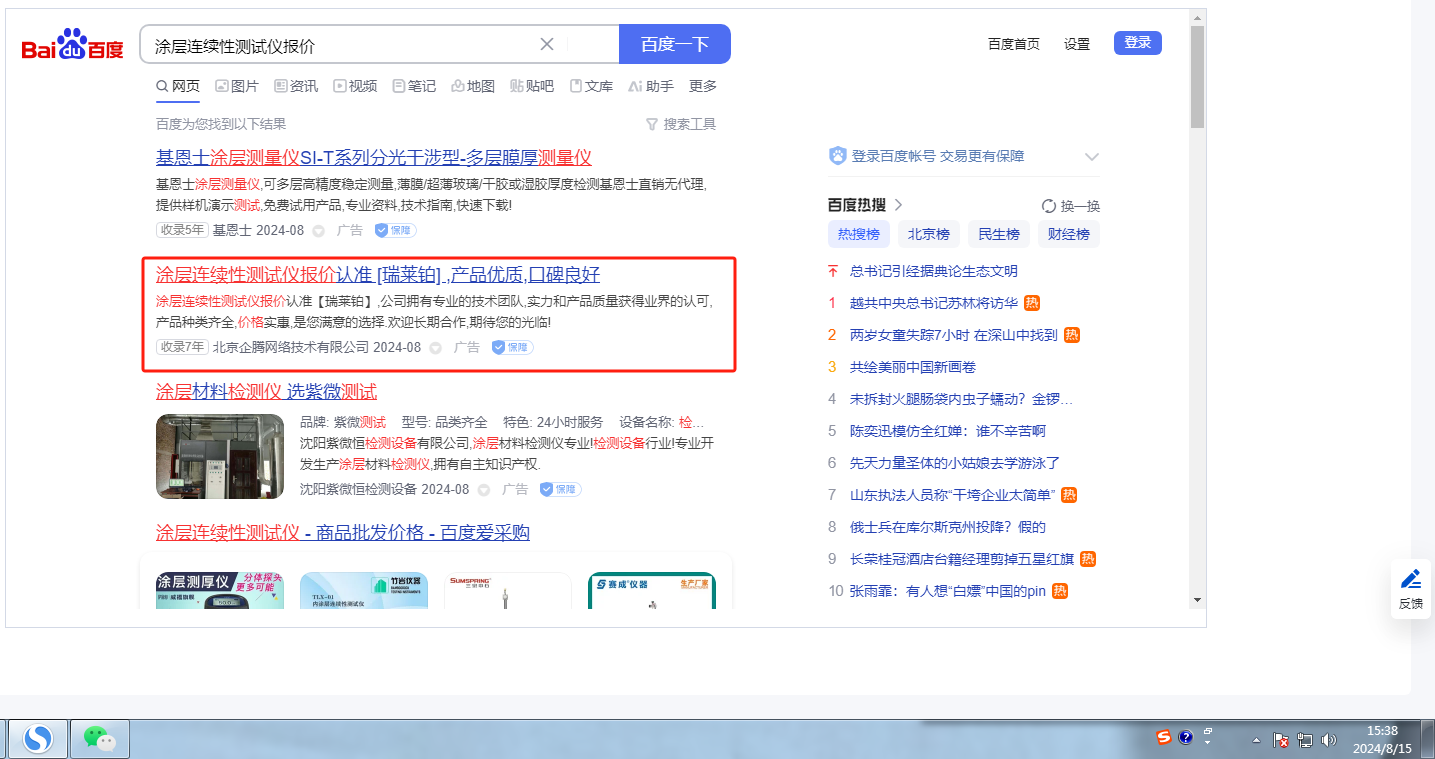
Task: Click the 保障 badge on the 北京企腾 result
Action: click(513, 347)
